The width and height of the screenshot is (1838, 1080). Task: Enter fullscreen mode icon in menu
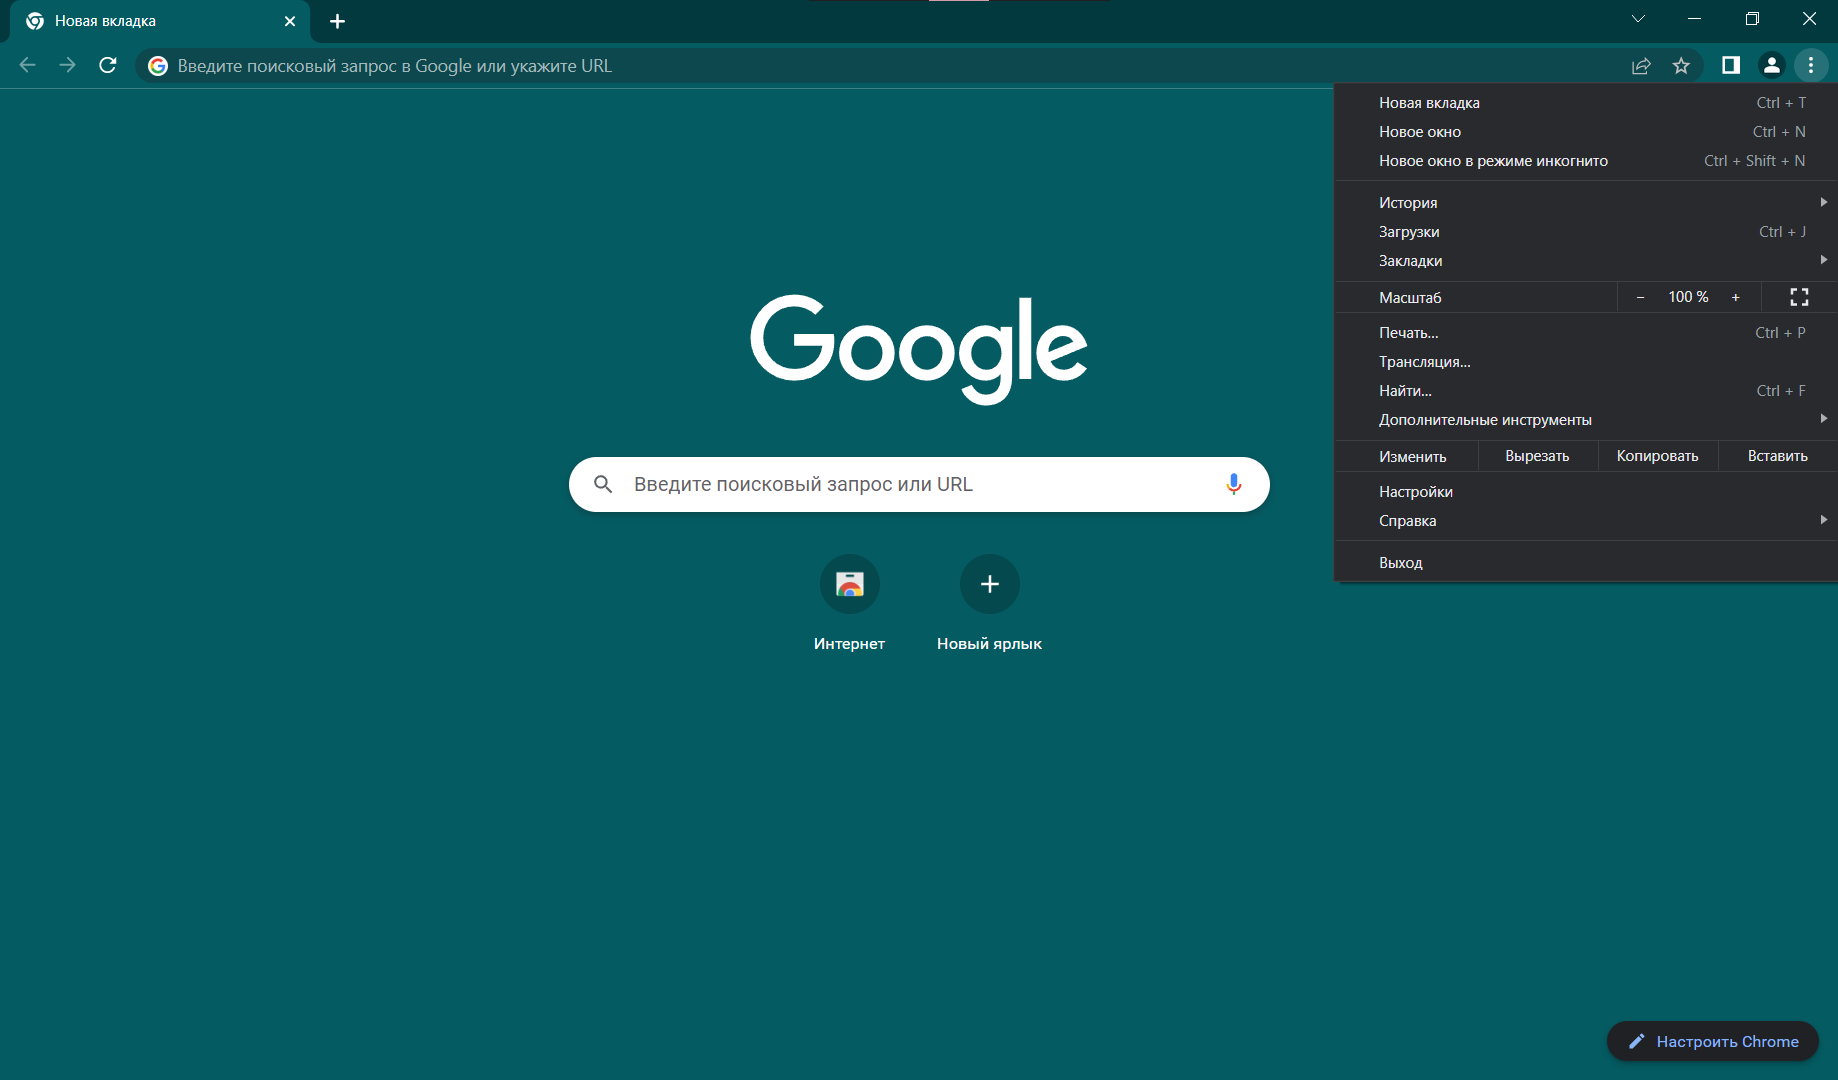point(1799,297)
